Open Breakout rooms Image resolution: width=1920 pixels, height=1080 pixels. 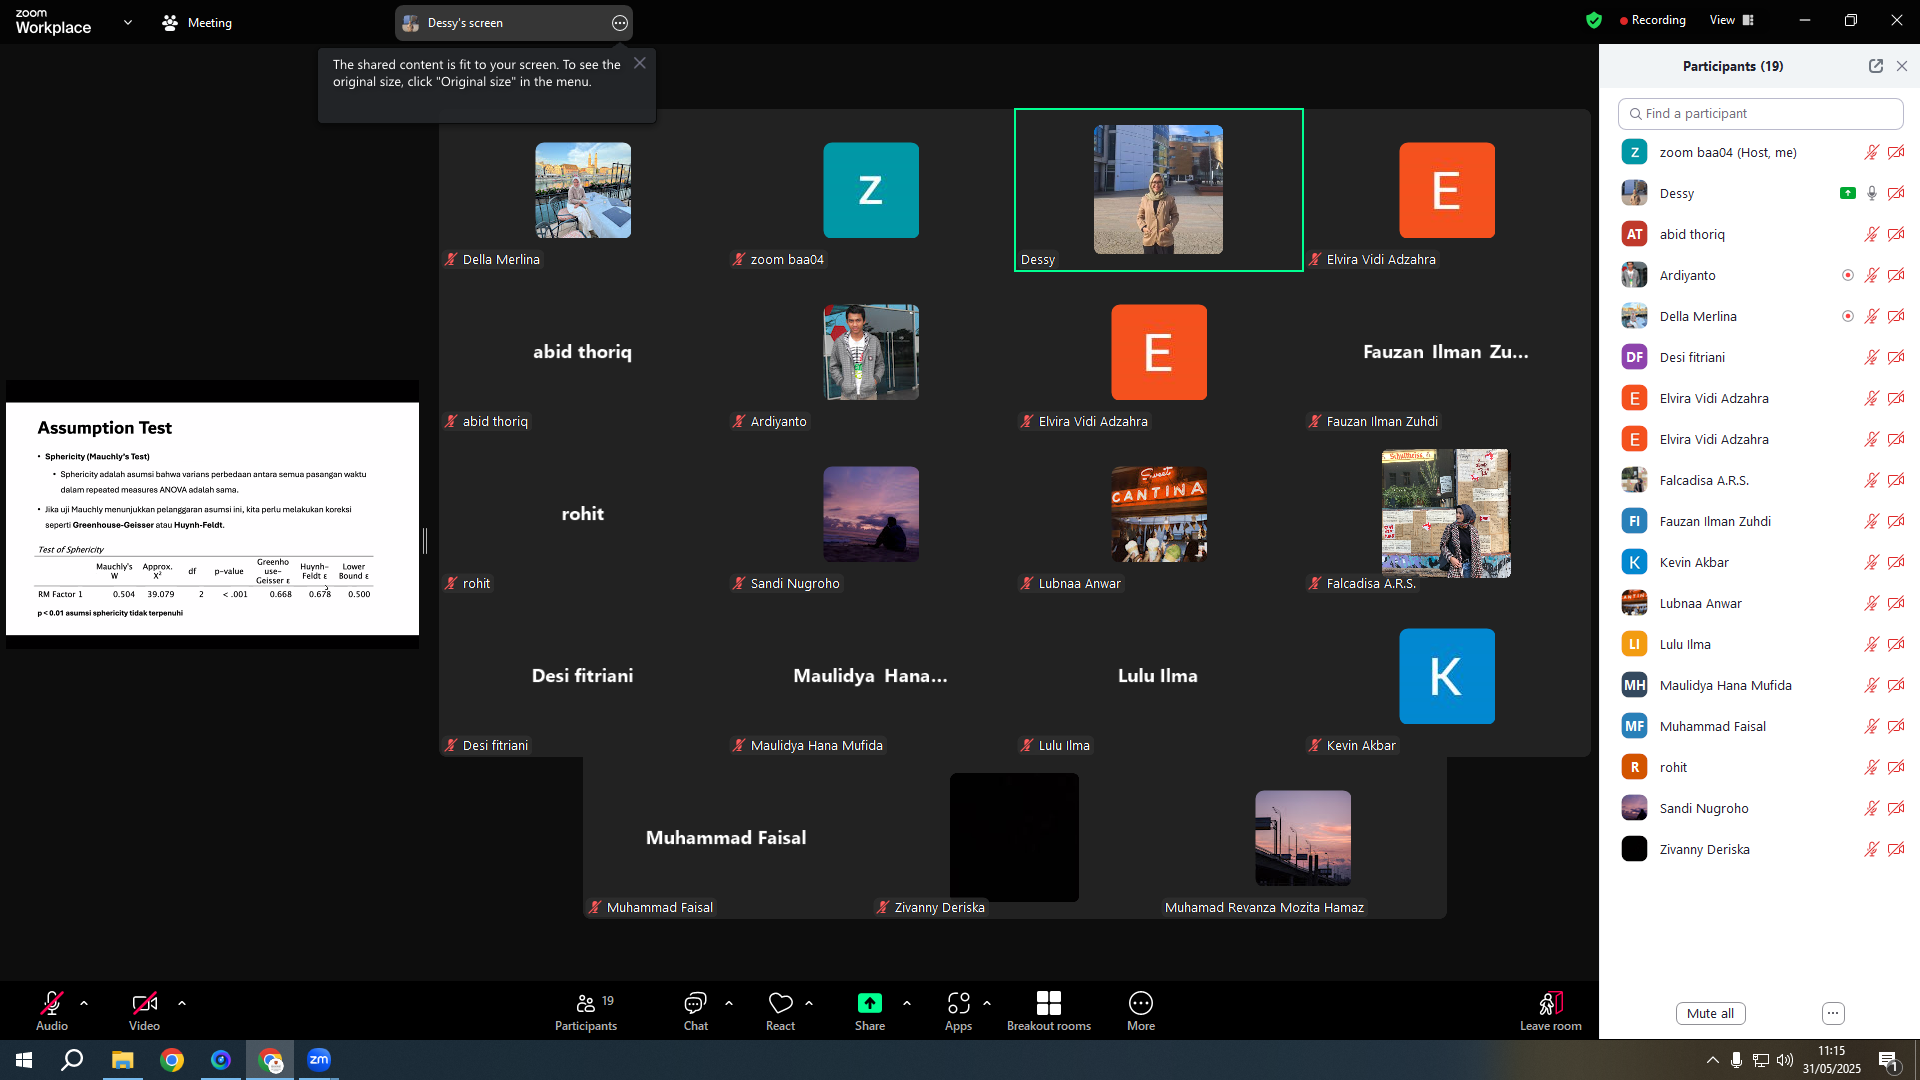[x=1048, y=1003]
